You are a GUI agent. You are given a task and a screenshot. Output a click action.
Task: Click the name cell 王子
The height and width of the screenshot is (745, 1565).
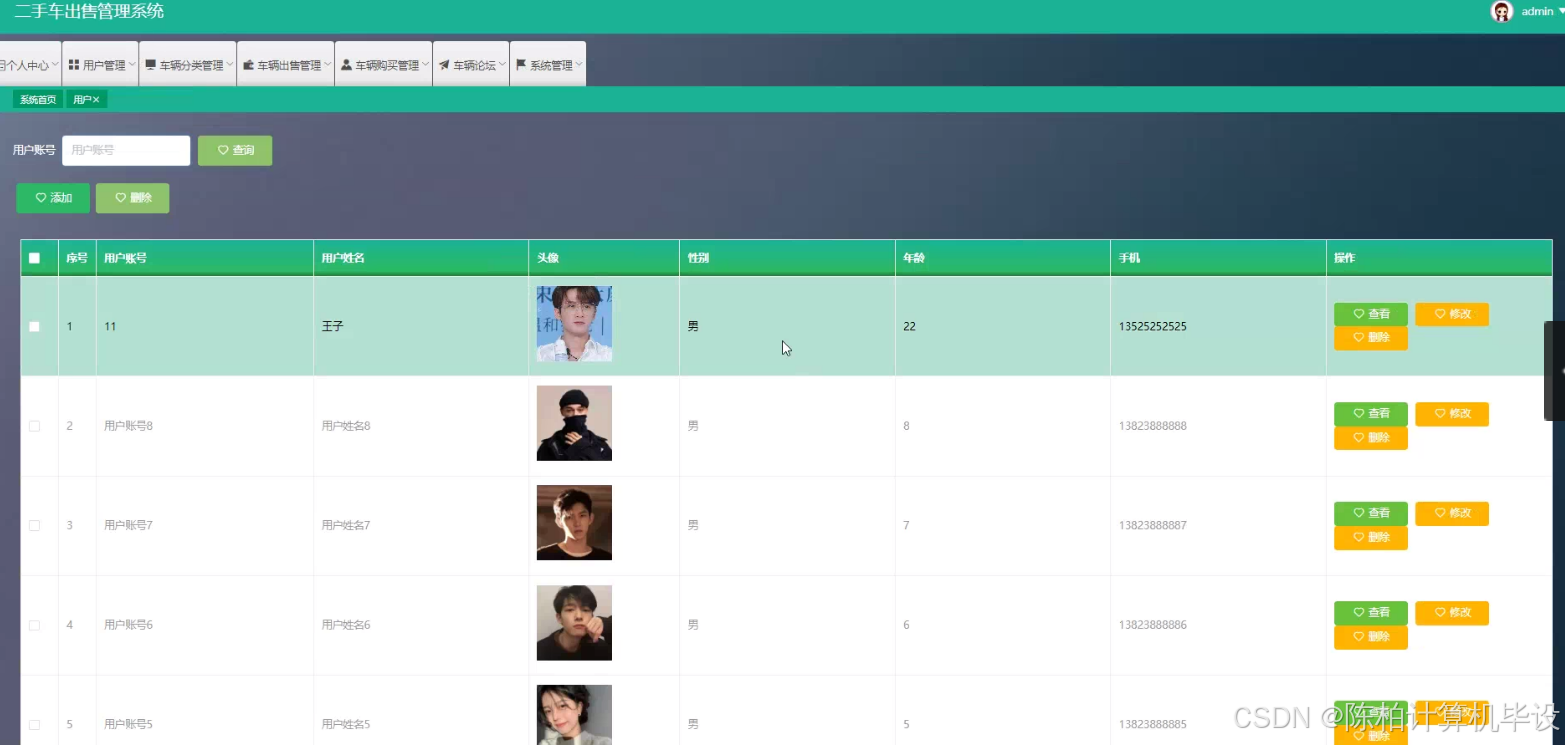coord(332,327)
